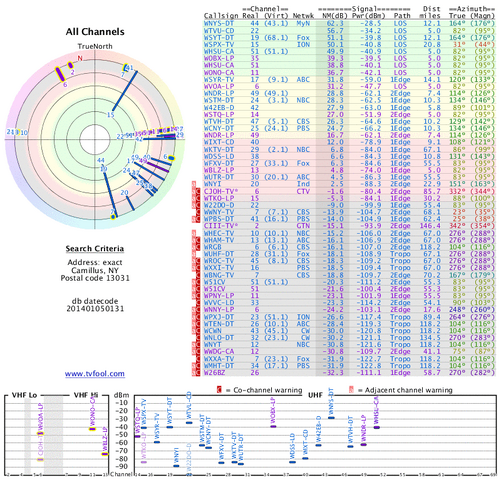Select the WSYR-TV ABC table row
The height and width of the screenshot is (480, 501).
pos(349,80)
